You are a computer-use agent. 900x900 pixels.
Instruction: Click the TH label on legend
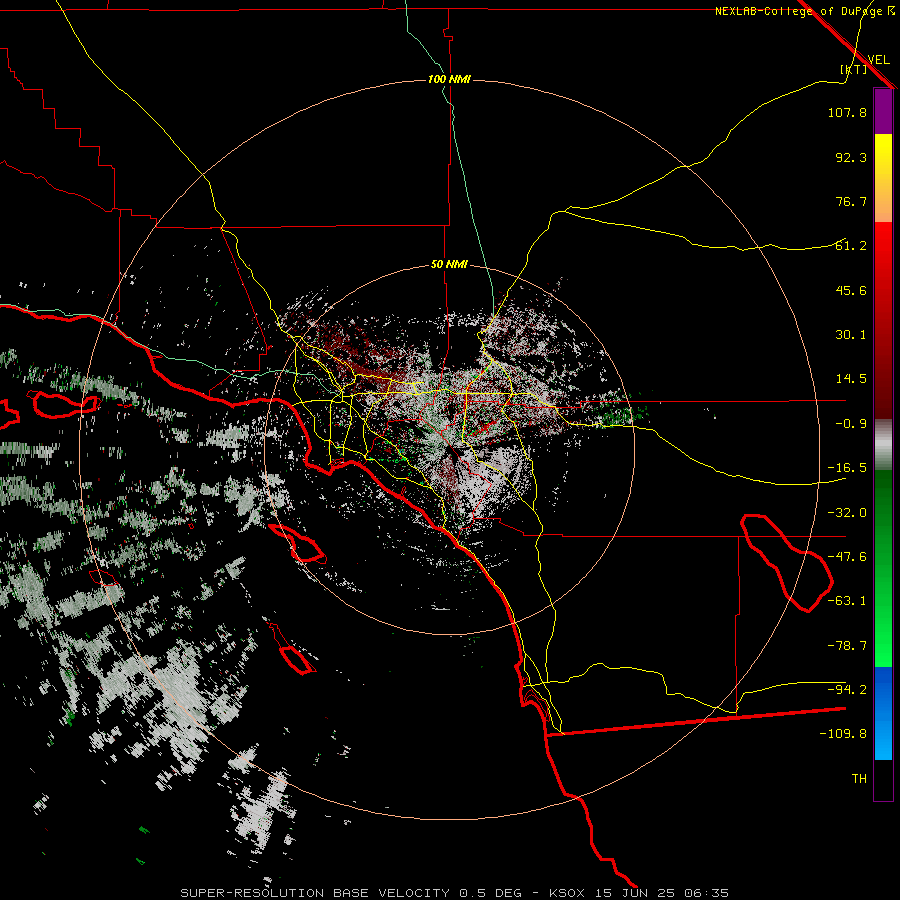859,779
